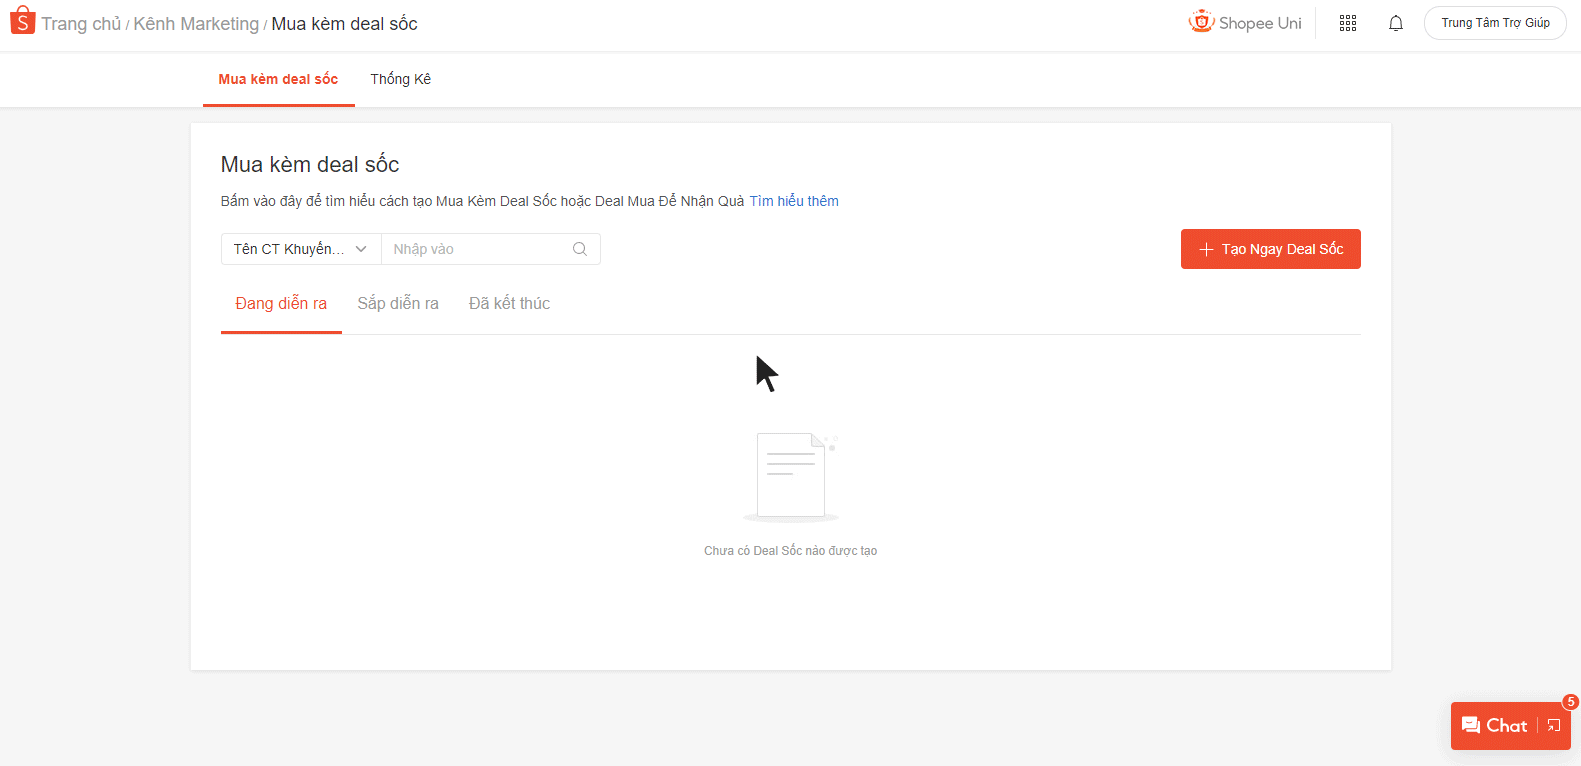
Task: Show notifications via the bell icon
Action: [x=1395, y=23]
